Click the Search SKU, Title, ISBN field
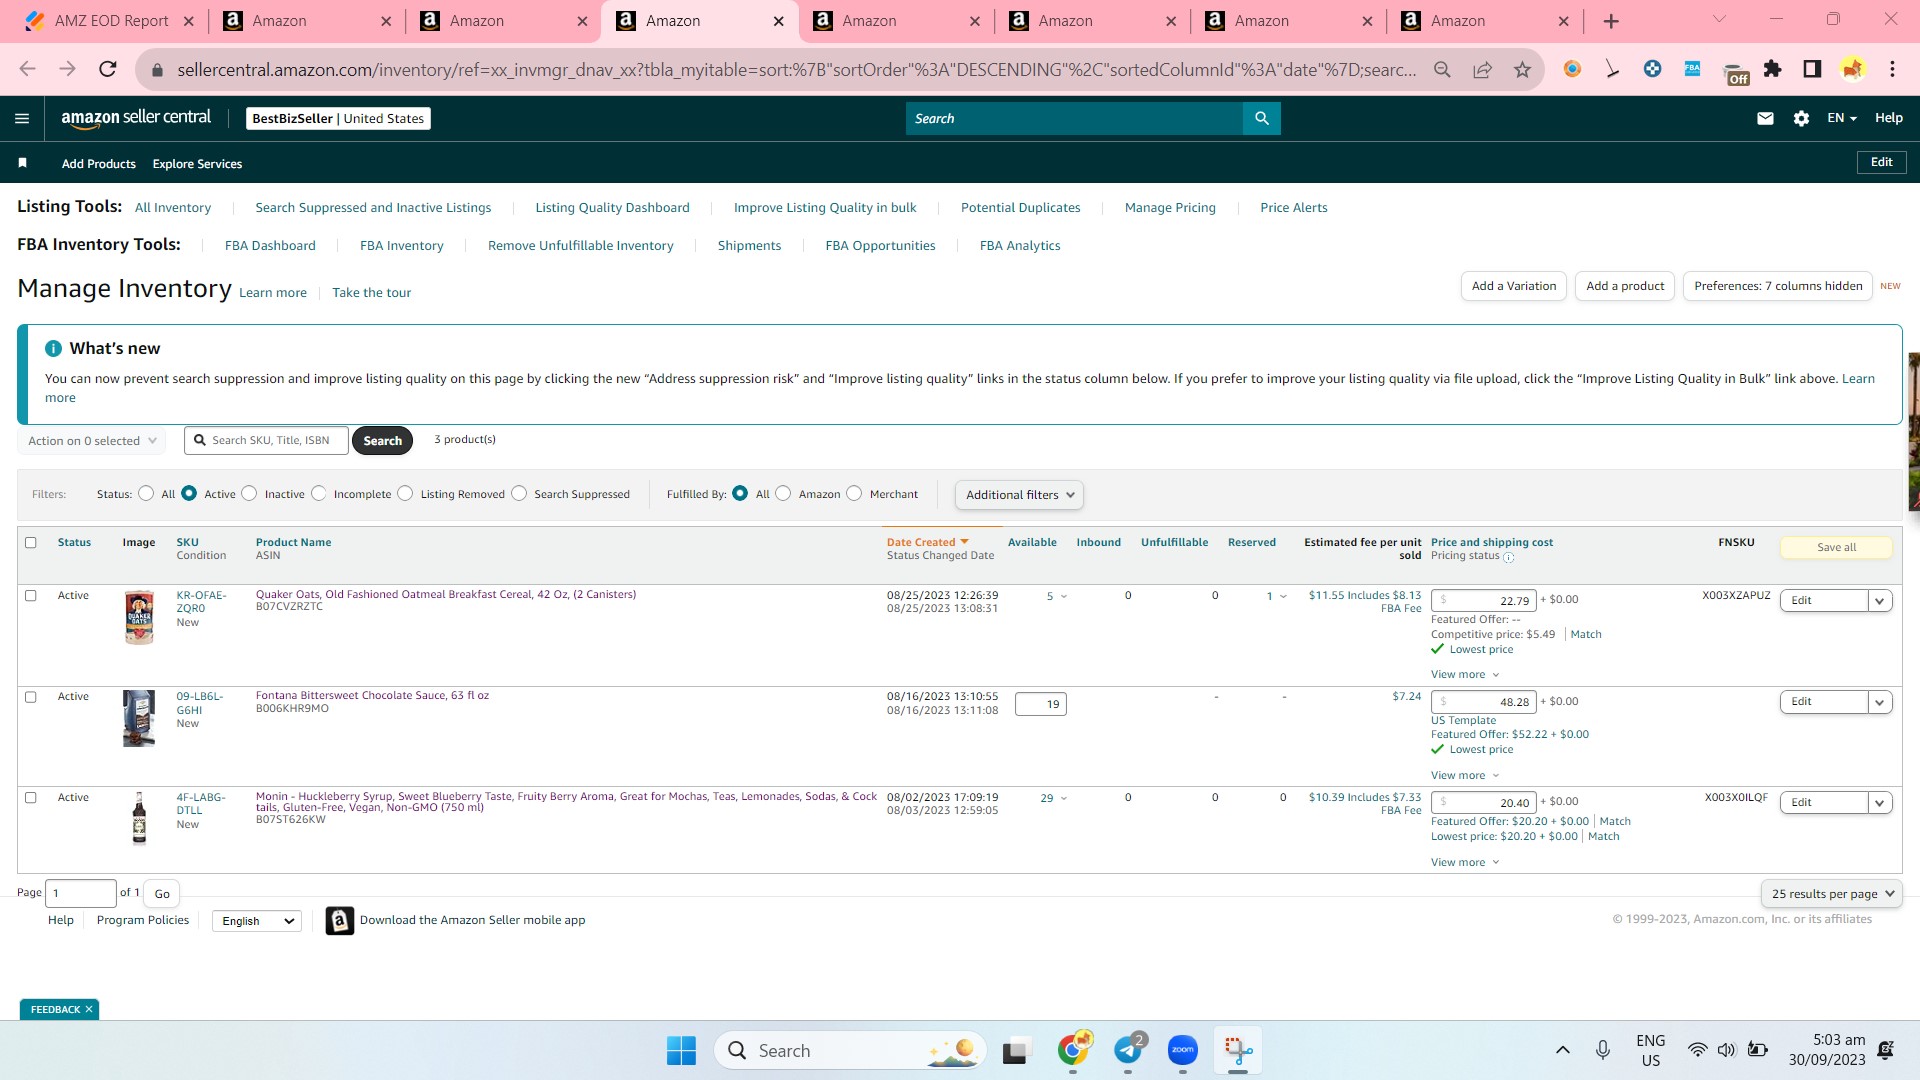The image size is (1920, 1080). click(x=267, y=441)
